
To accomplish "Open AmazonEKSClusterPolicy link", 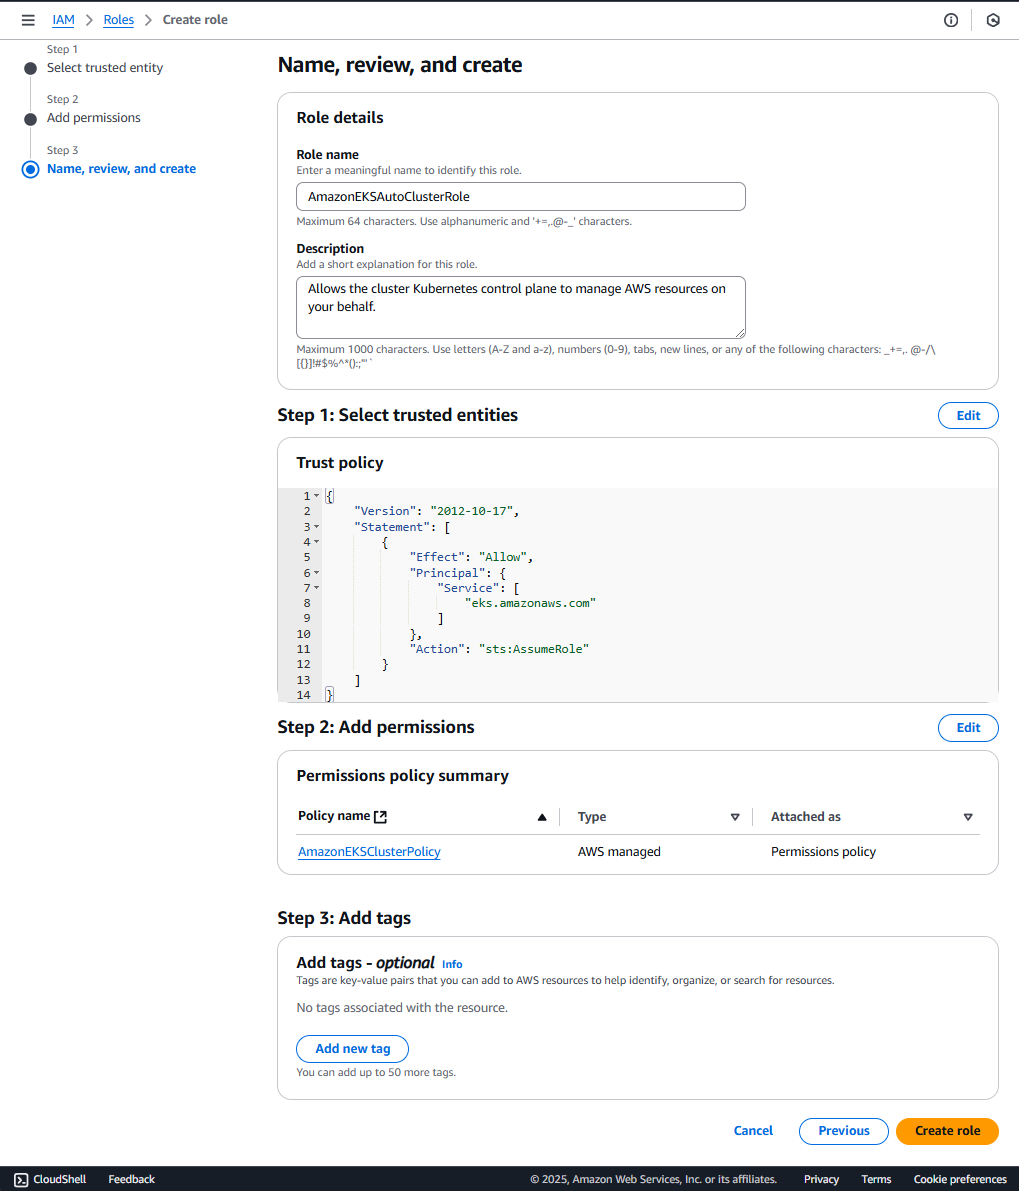I will [369, 852].
